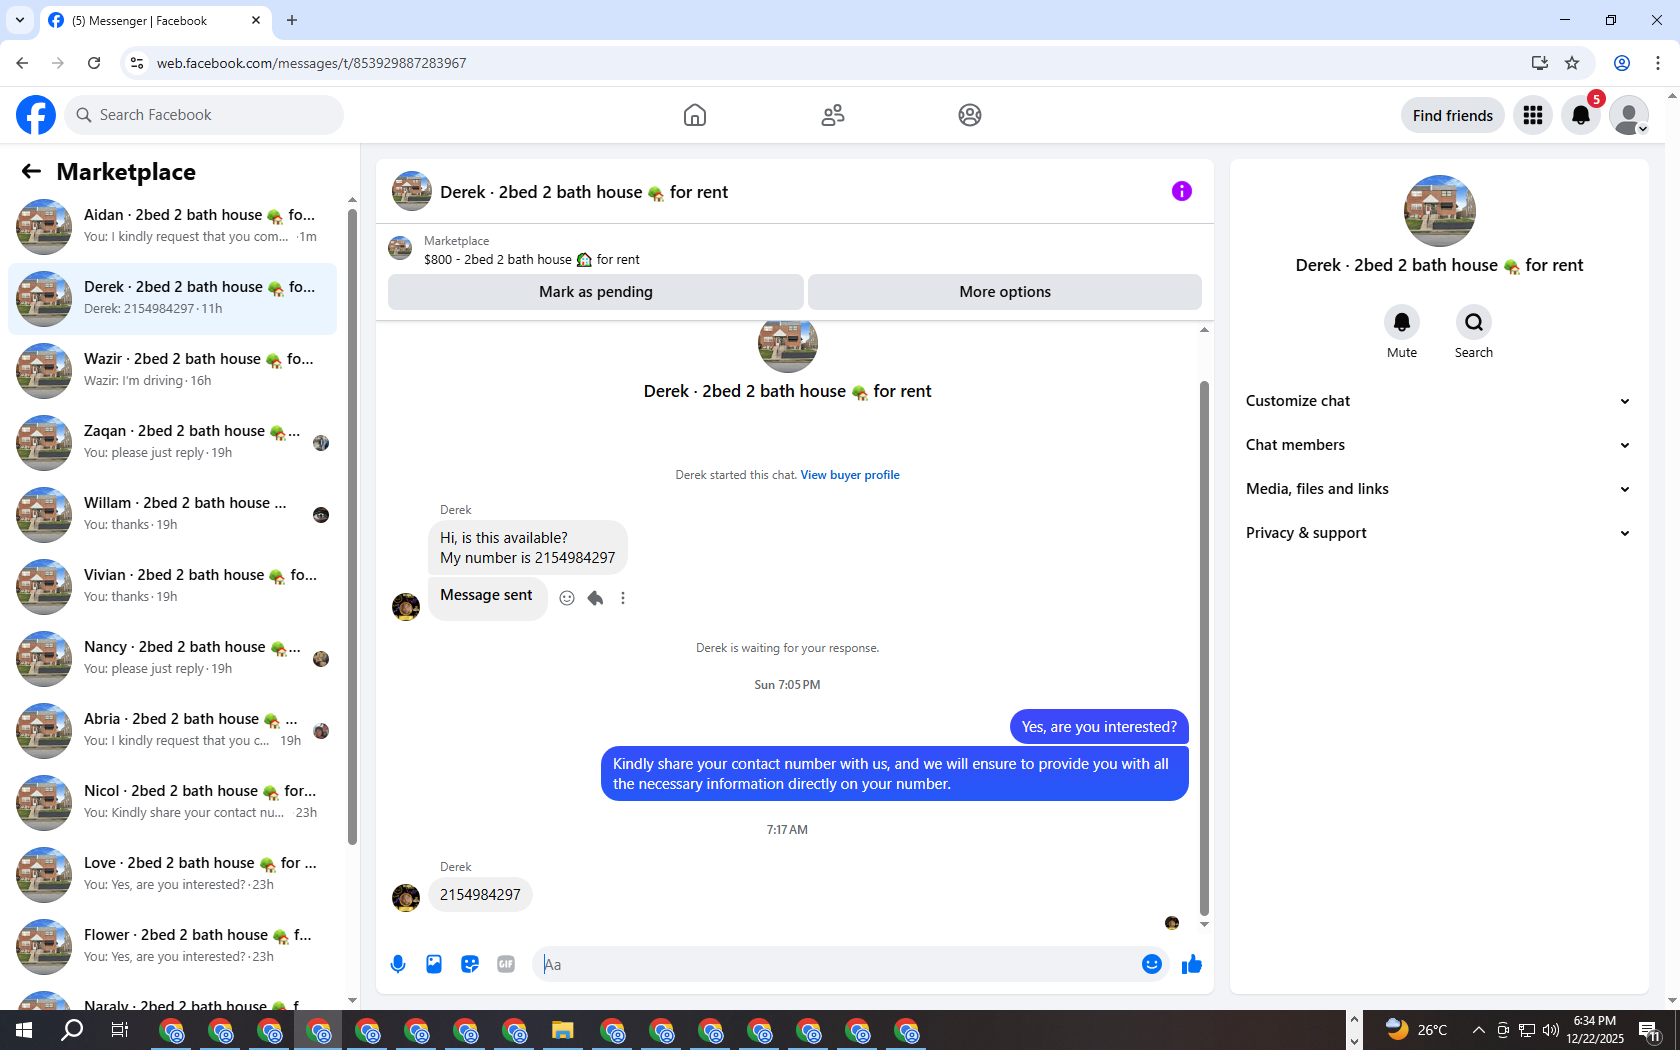This screenshot has width=1680, height=1050.
Task: View site information icon in address bar
Action: tap(137, 63)
